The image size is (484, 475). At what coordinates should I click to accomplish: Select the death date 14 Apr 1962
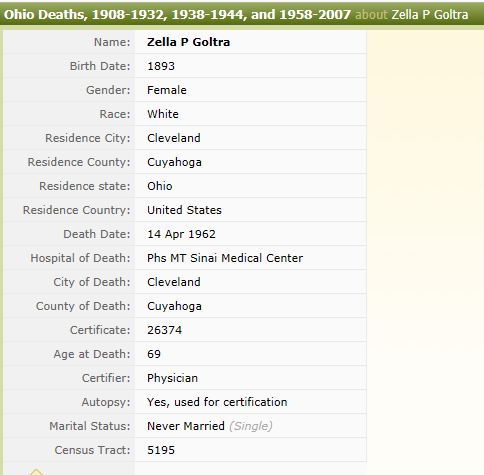[x=181, y=234]
